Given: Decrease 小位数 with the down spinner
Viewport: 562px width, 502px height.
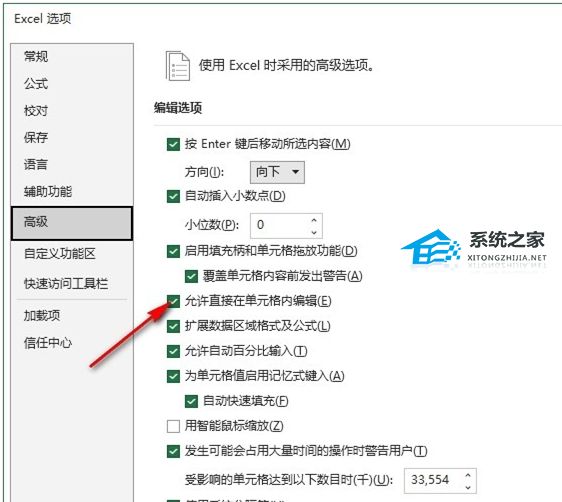Looking at the screenshot, I should coord(314,232).
